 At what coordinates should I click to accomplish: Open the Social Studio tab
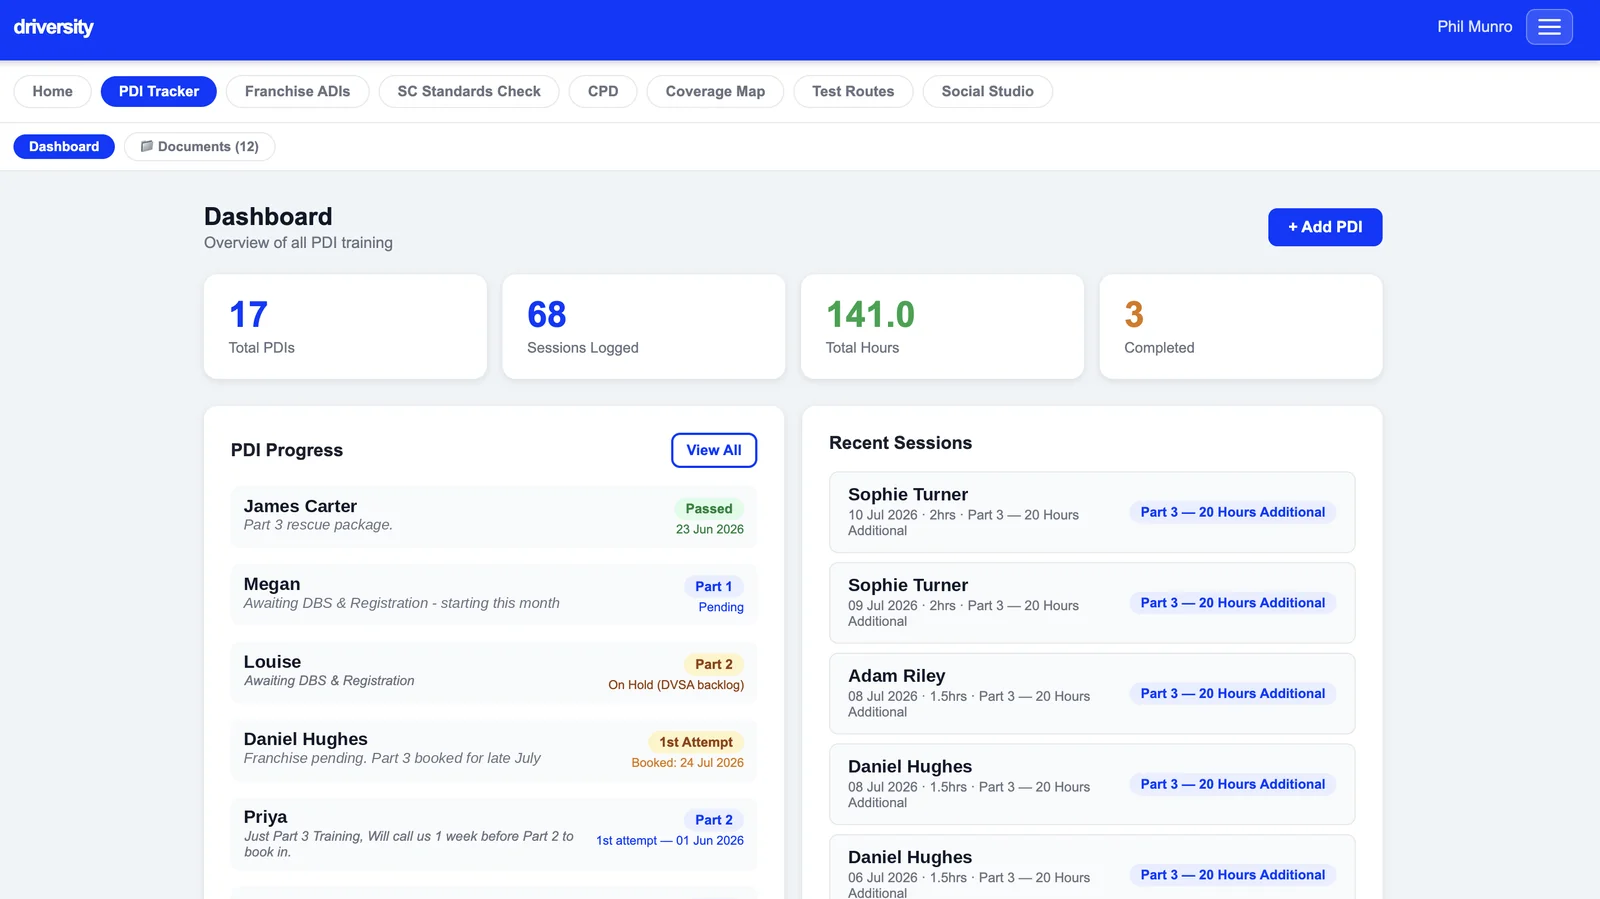pos(987,91)
